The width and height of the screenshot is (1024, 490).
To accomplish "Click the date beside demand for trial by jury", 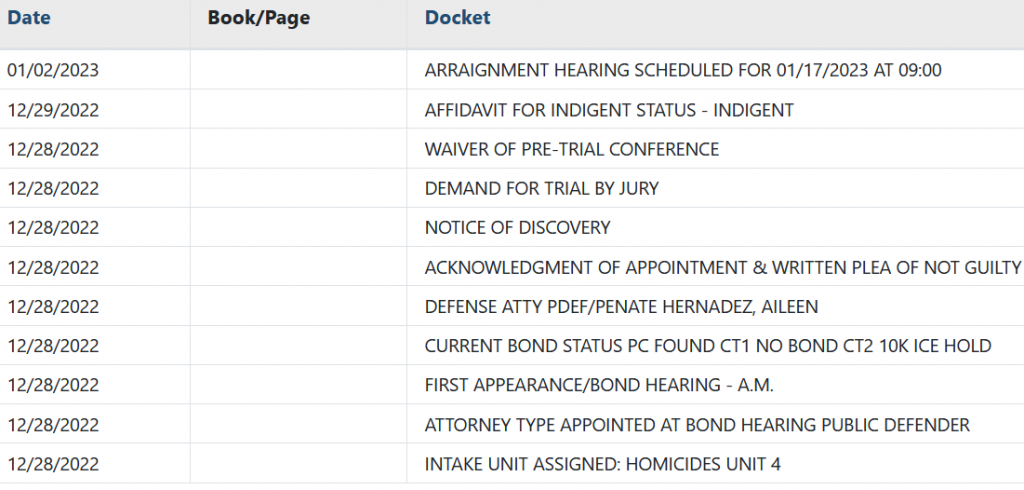I will [53, 188].
